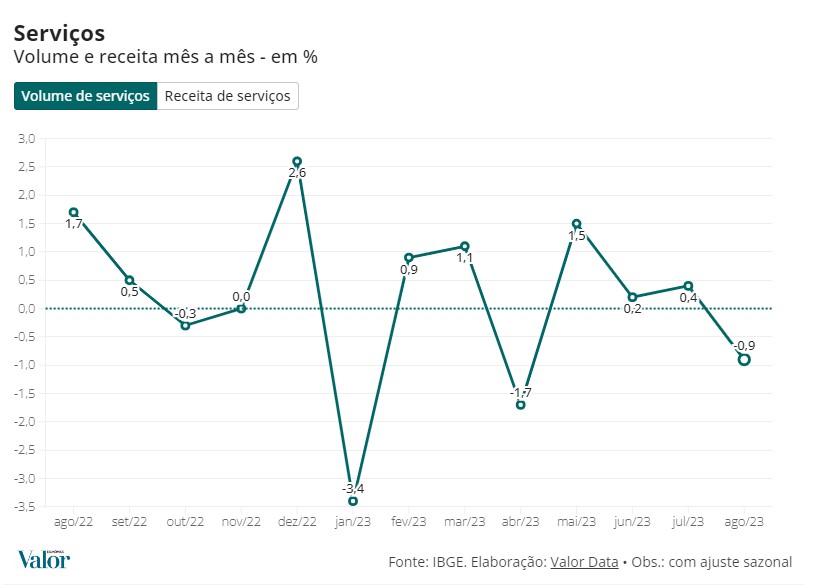Click the Serviços chart title

tap(59, 34)
